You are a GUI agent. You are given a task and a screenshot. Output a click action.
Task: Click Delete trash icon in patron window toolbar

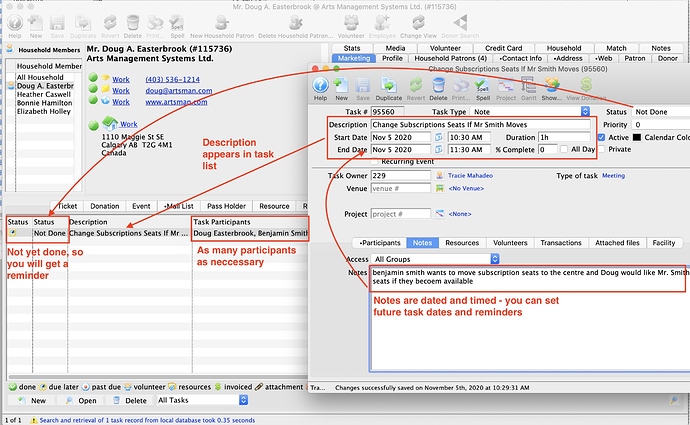132,23
